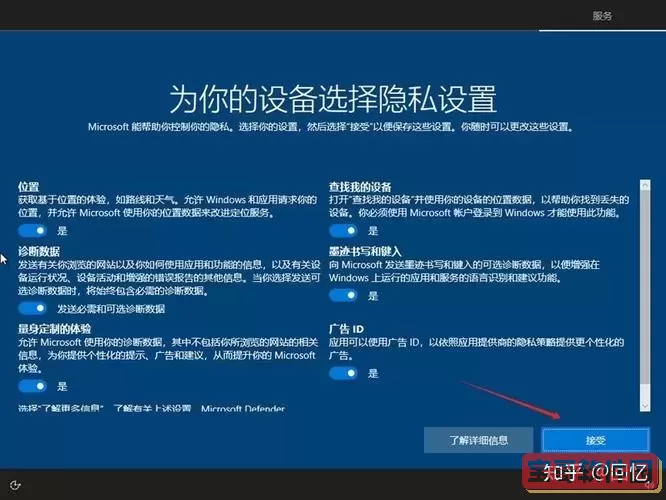This screenshot has width=666, height=500.
Task: Click the vertical scrollbar thumb
Action: 645,287
